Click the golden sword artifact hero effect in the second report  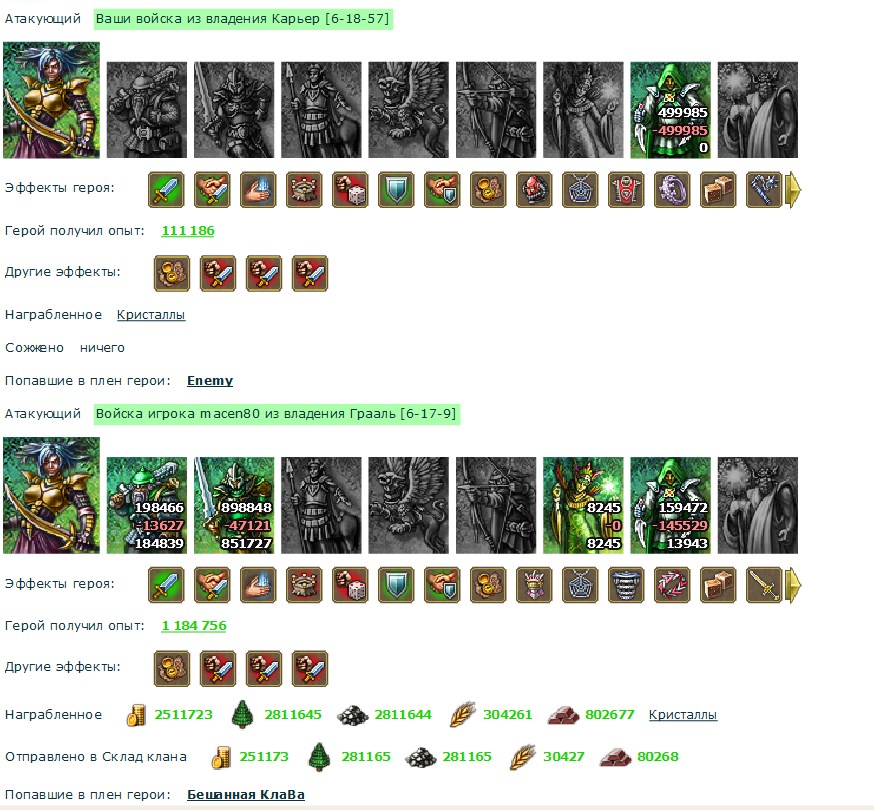pyautogui.click(x=764, y=585)
